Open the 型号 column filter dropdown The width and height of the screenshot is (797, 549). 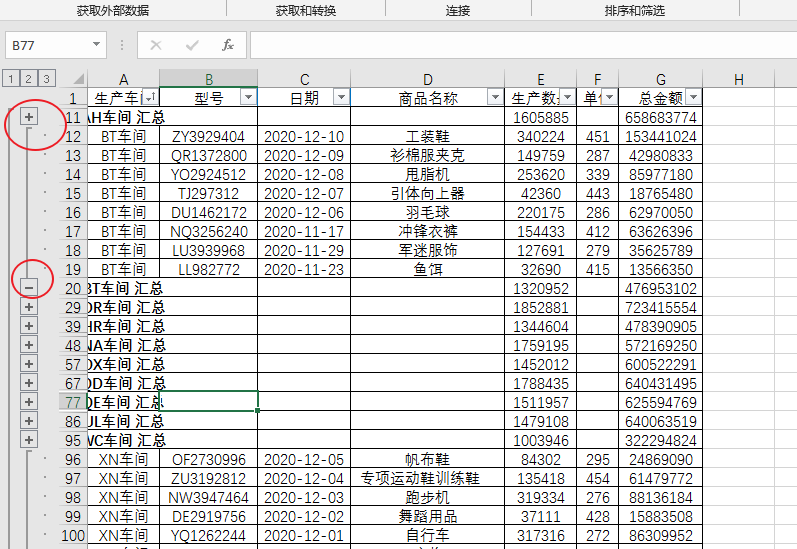tap(248, 97)
